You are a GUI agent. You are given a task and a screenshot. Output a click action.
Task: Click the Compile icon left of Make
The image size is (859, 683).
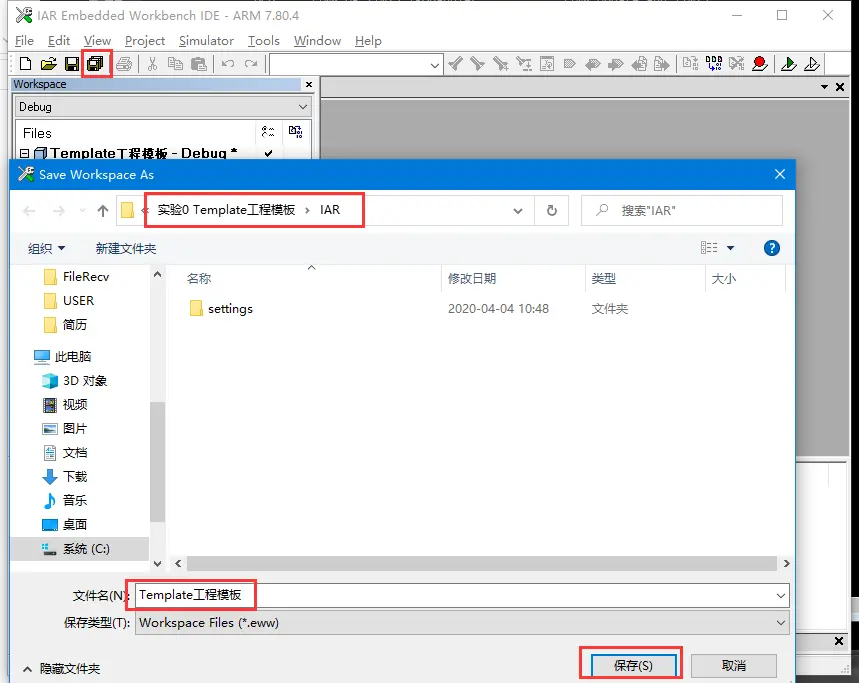click(x=690, y=64)
